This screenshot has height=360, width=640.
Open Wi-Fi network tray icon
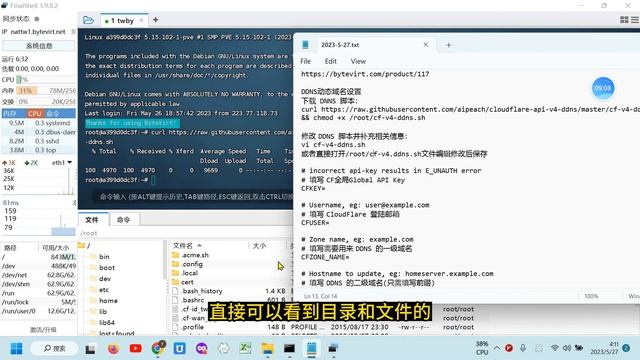[554, 348]
